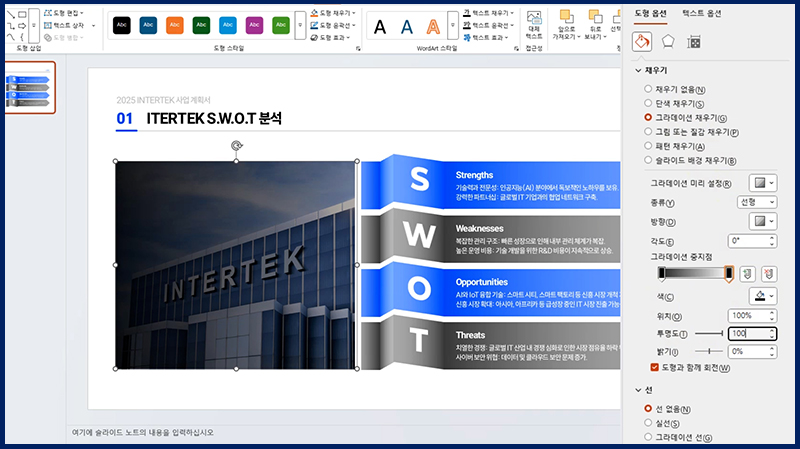Image resolution: width=800 pixels, height=449 pixels.
Task: Open shape style dialog launcher
Action: pos(358,48)
